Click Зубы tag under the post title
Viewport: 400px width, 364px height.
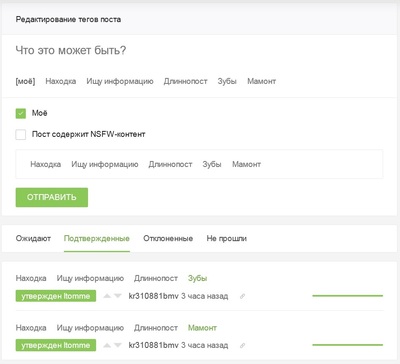point(227,81)
